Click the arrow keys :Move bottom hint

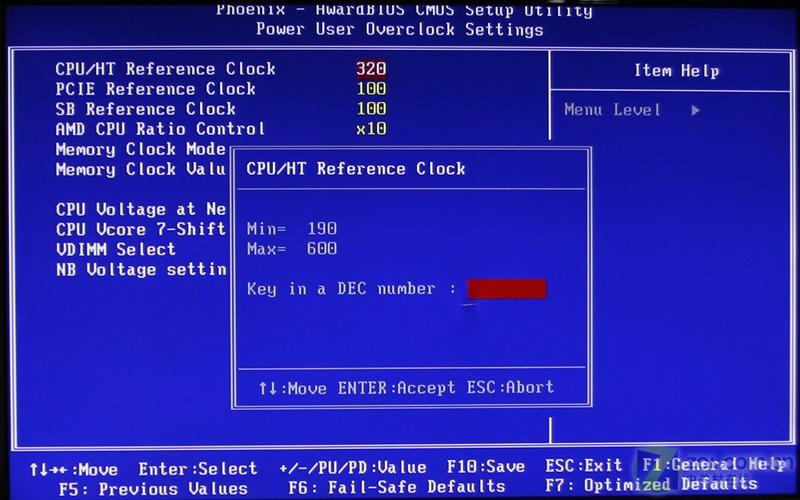pyautogui.click(x=73, y=469)
